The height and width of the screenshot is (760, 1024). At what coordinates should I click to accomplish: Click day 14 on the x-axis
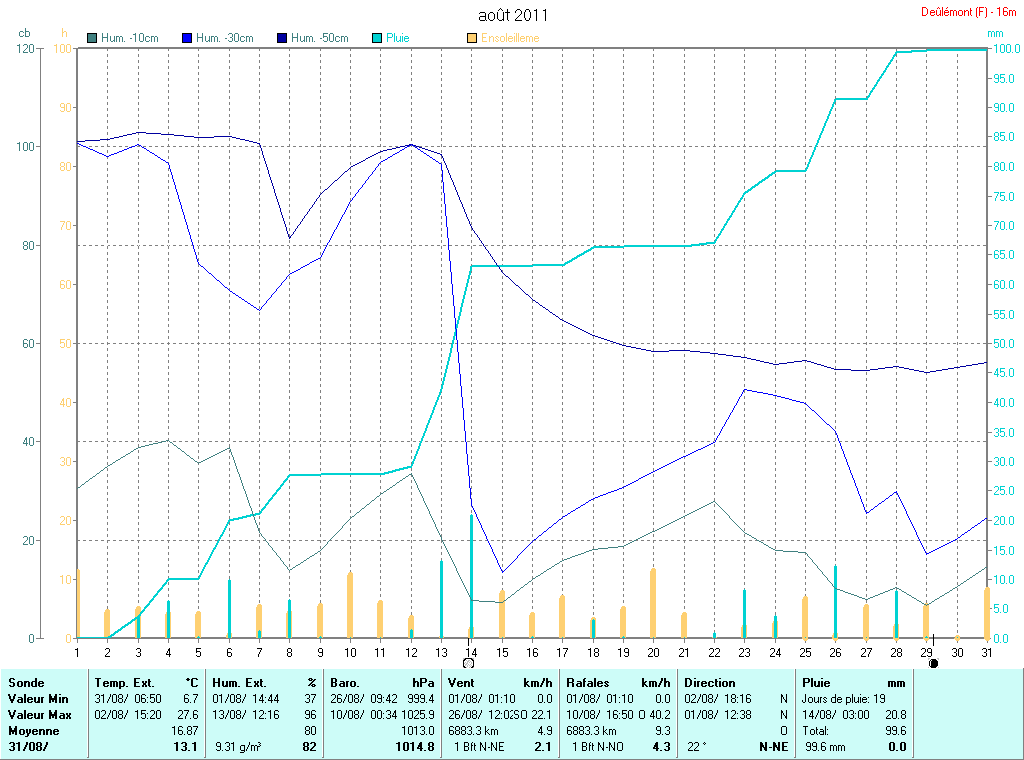point(470,652)
